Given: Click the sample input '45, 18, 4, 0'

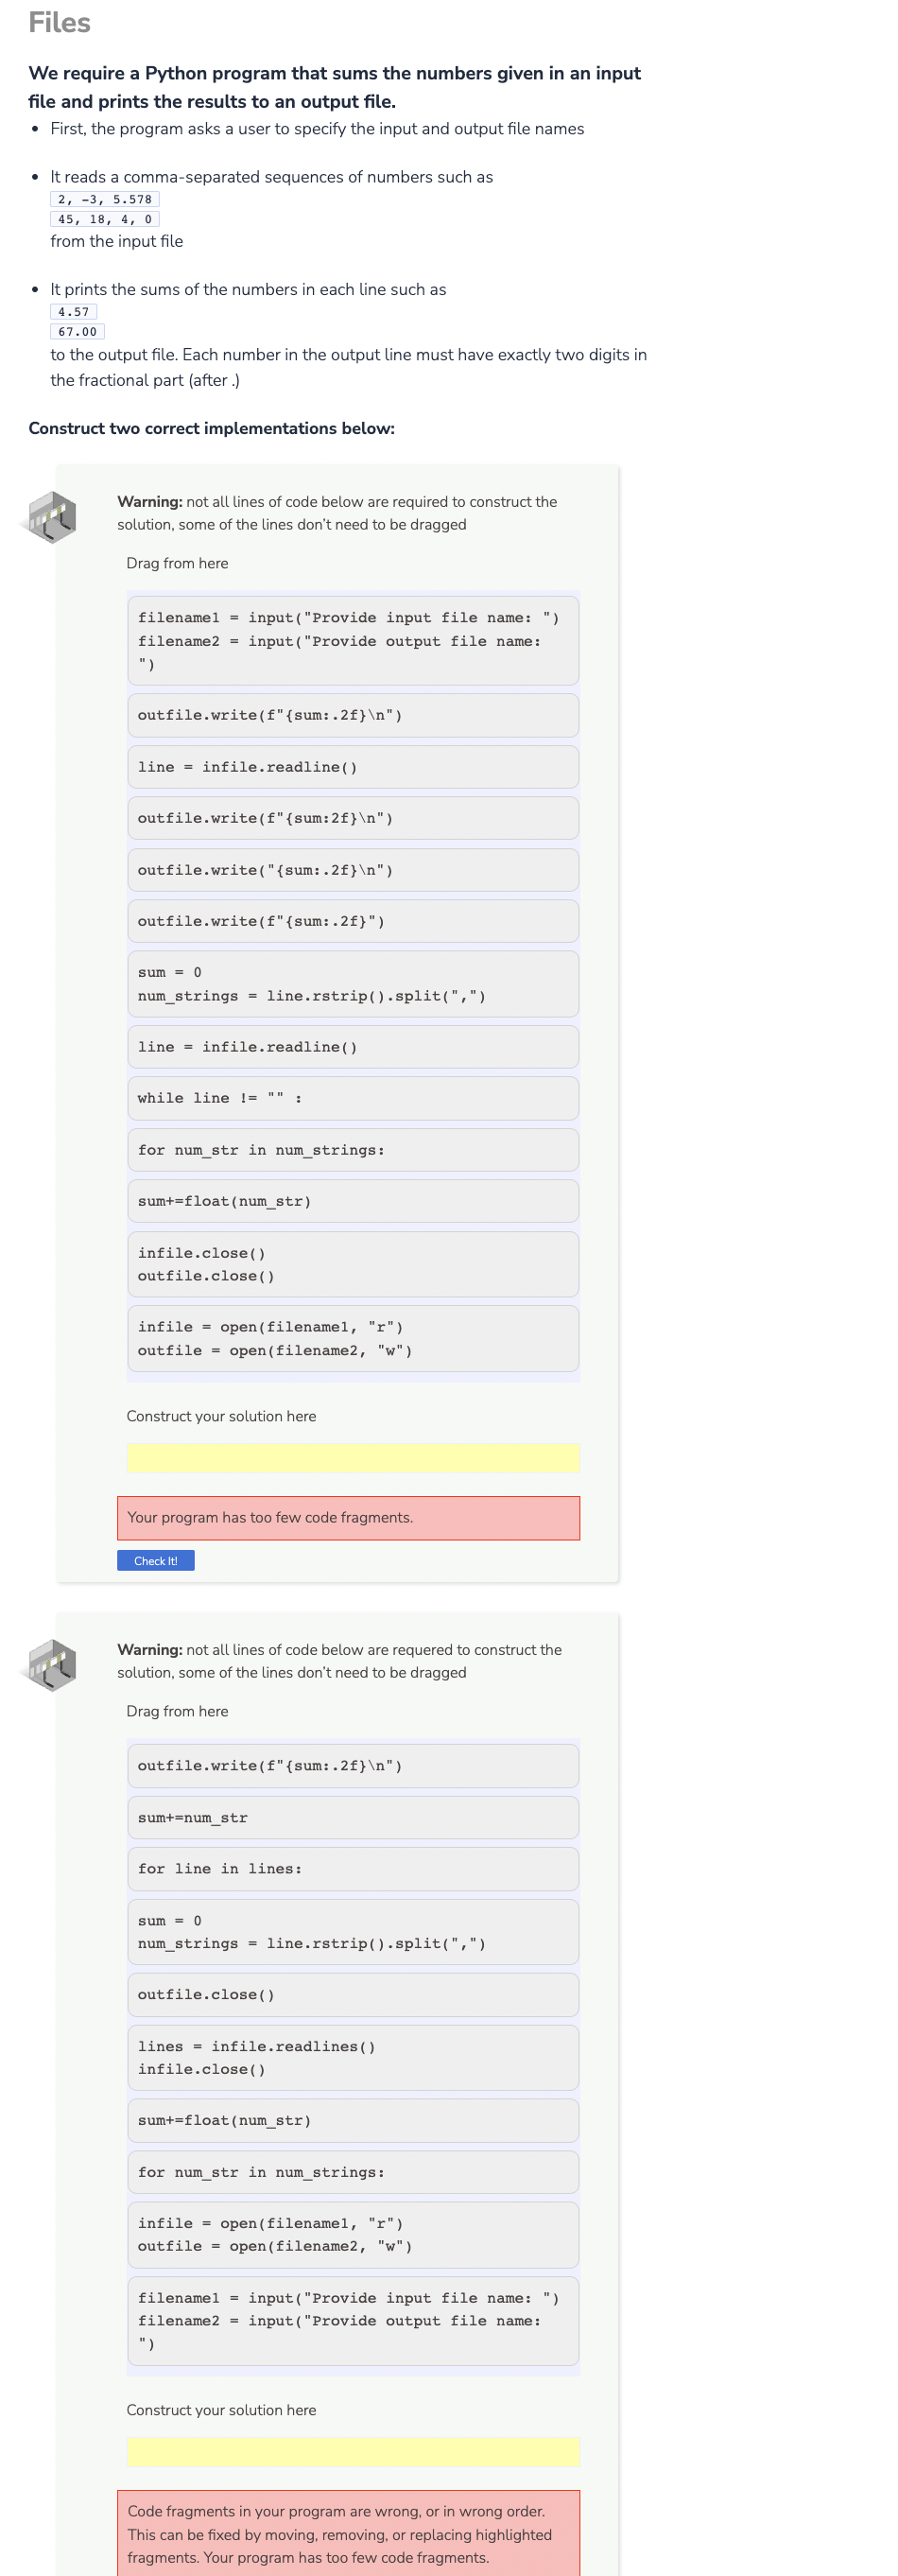Looking at the screenshot, I should [105, 220].
